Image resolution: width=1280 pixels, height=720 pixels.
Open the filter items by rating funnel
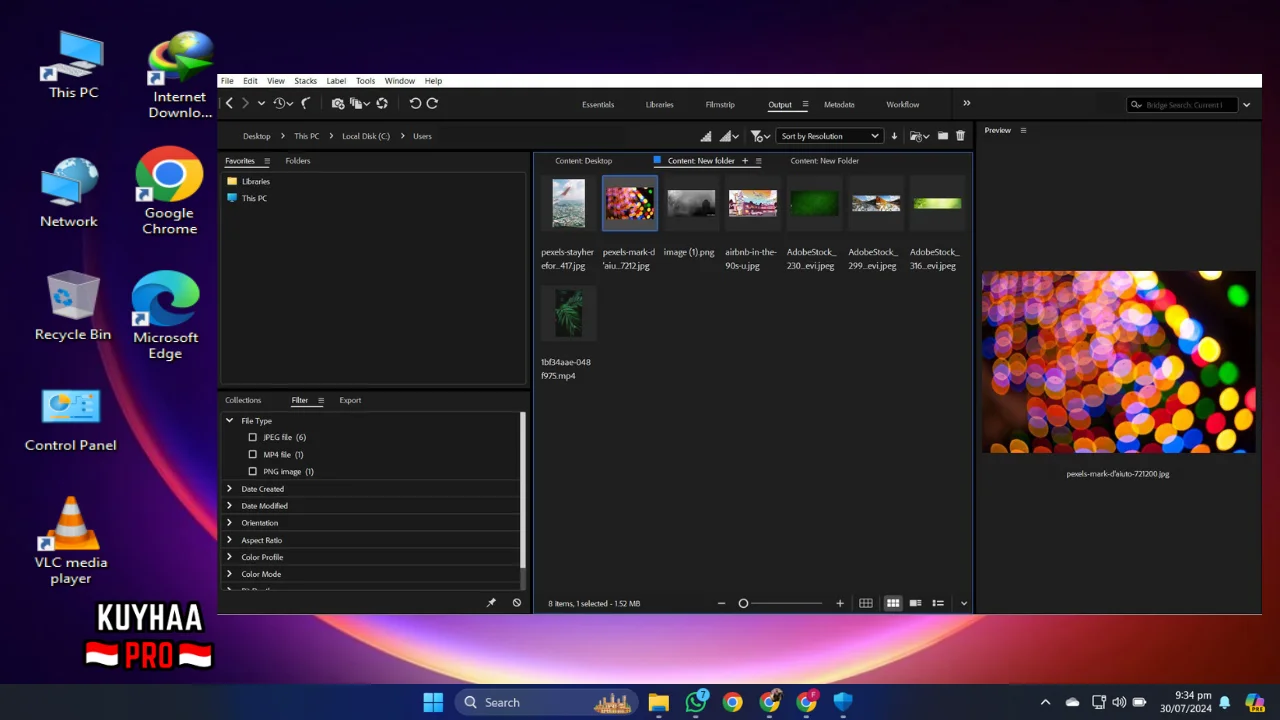click(760, 136)
